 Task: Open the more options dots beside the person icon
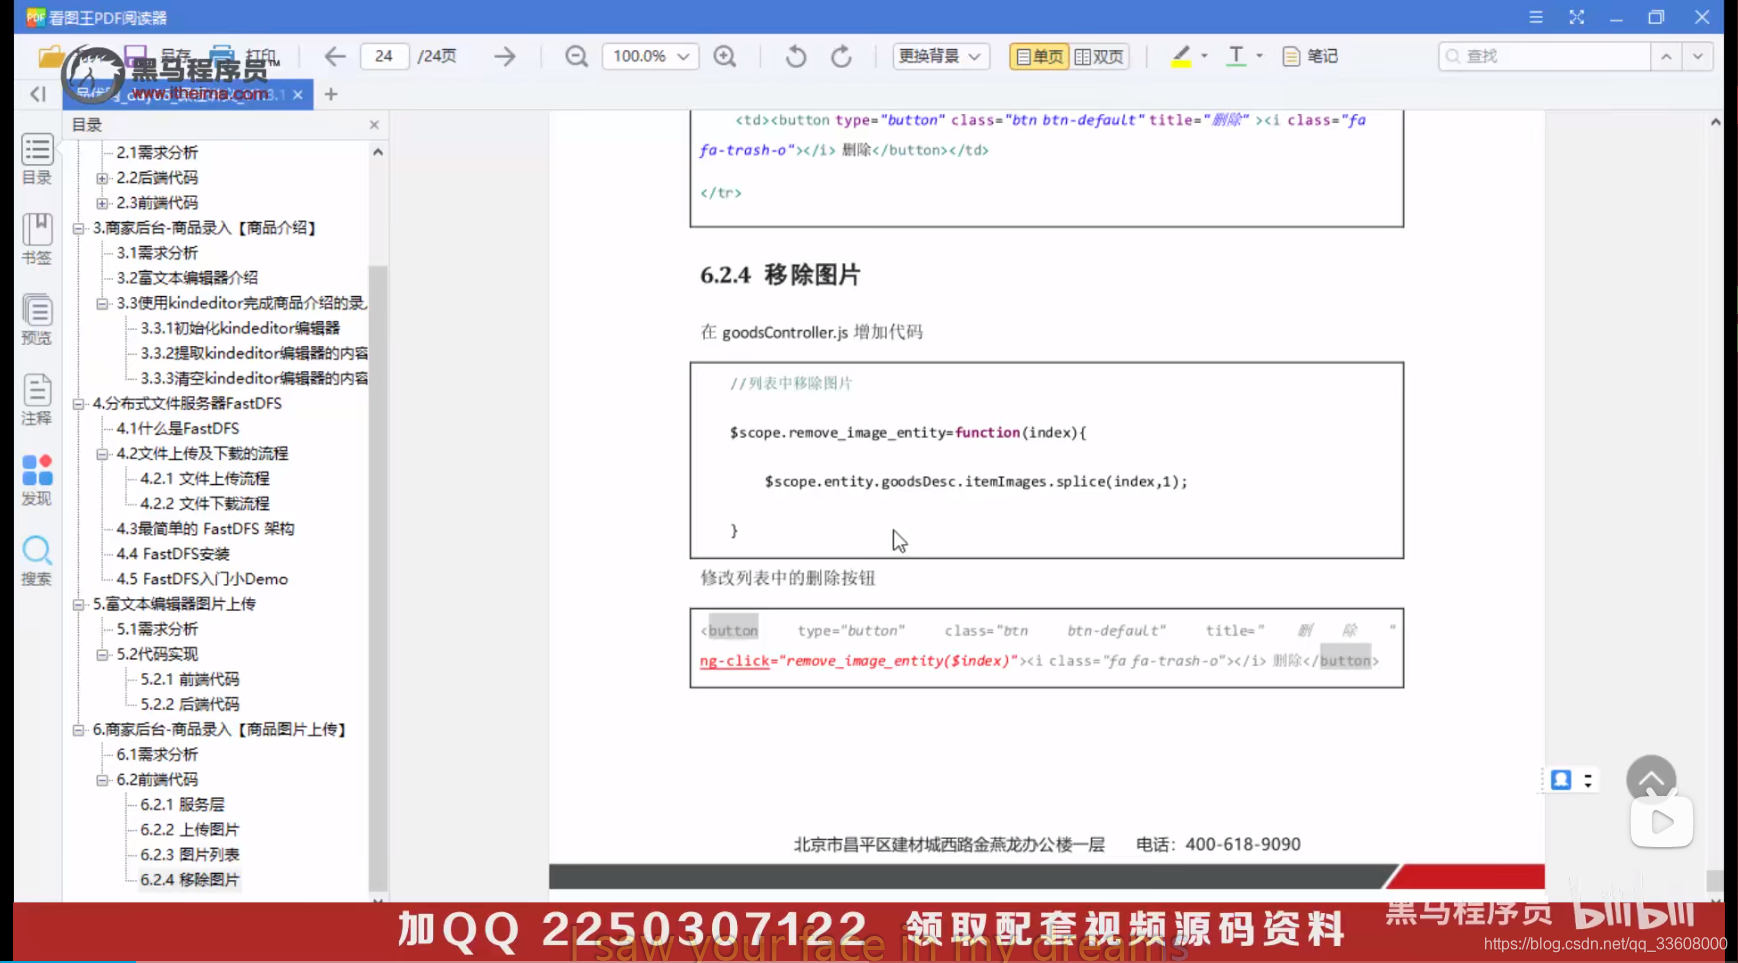[1588, 780]
